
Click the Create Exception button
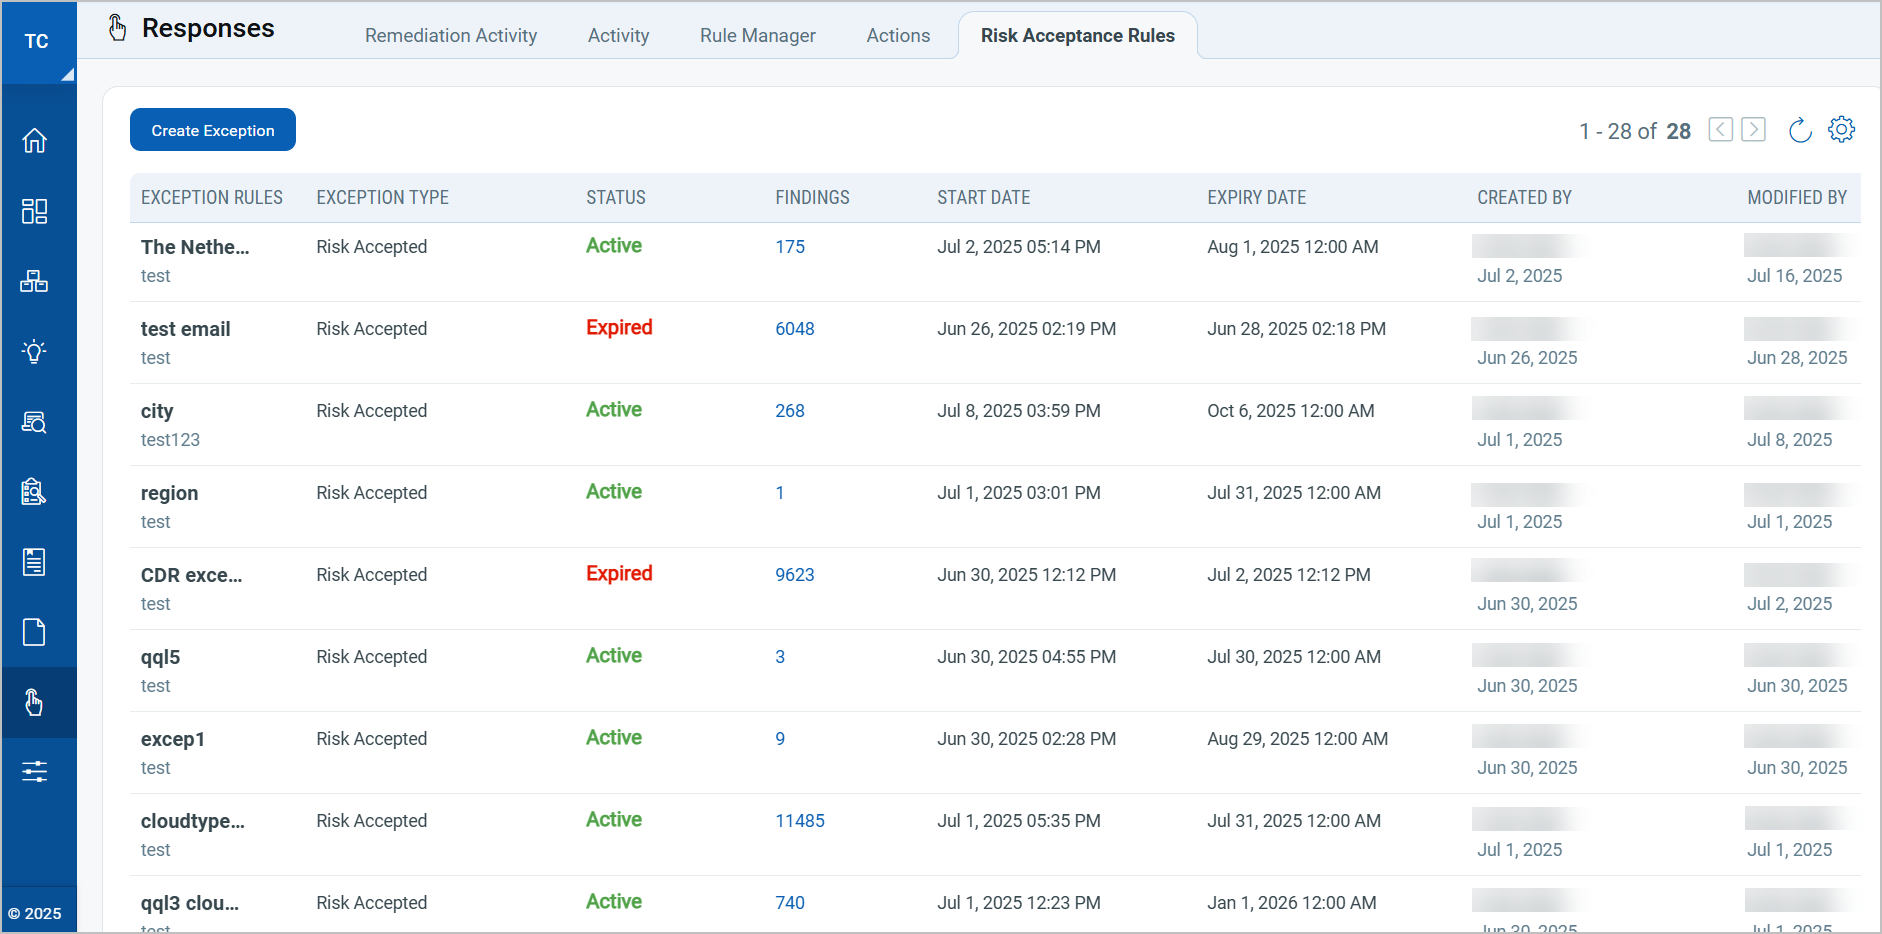coord(212,129)
